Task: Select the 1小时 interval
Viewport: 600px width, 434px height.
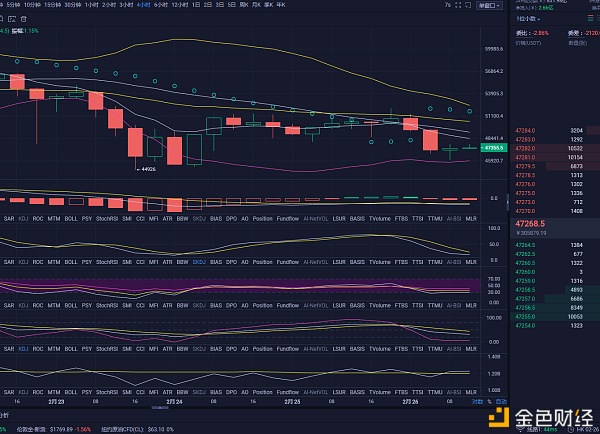Action: (91, 5)
